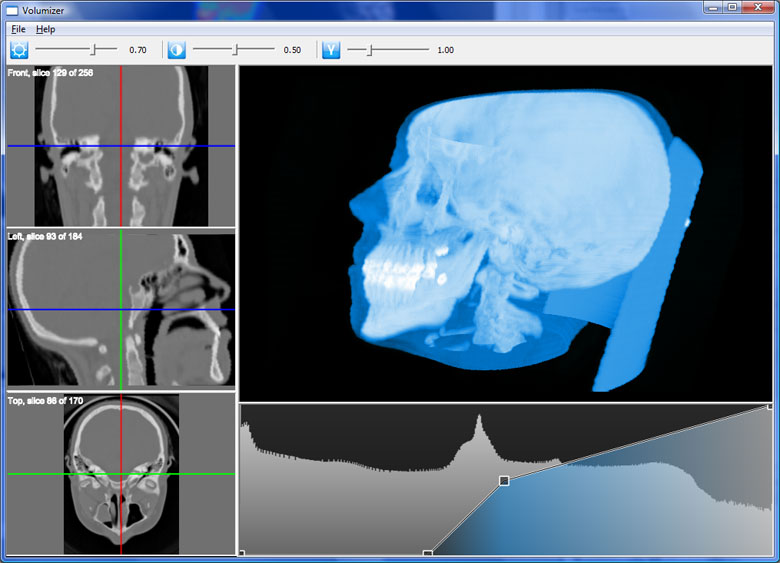Select the top-right transfer function control point
The width and height of the screenshot is (780, 563).
pyautogui.click(x=769, y=406)
